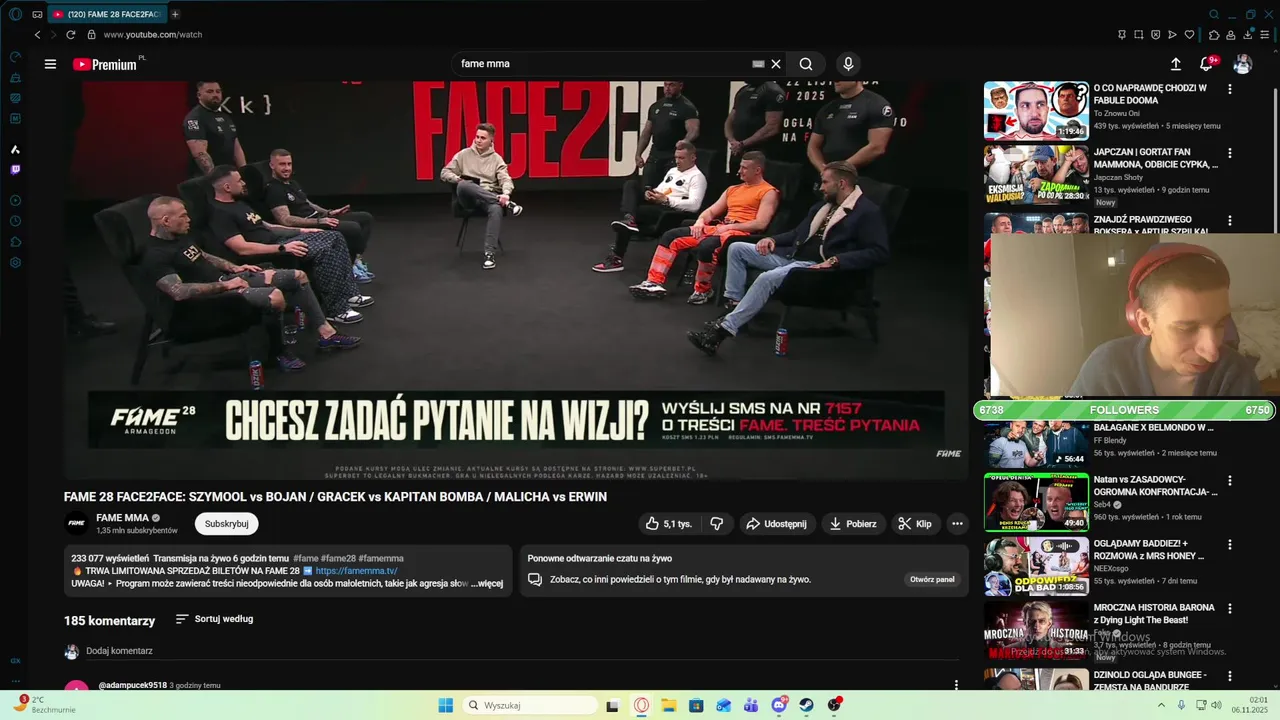Screen dimensions: 1280x720
Task: Open more actions menu beside Klip
Action: tap(957, 523)
